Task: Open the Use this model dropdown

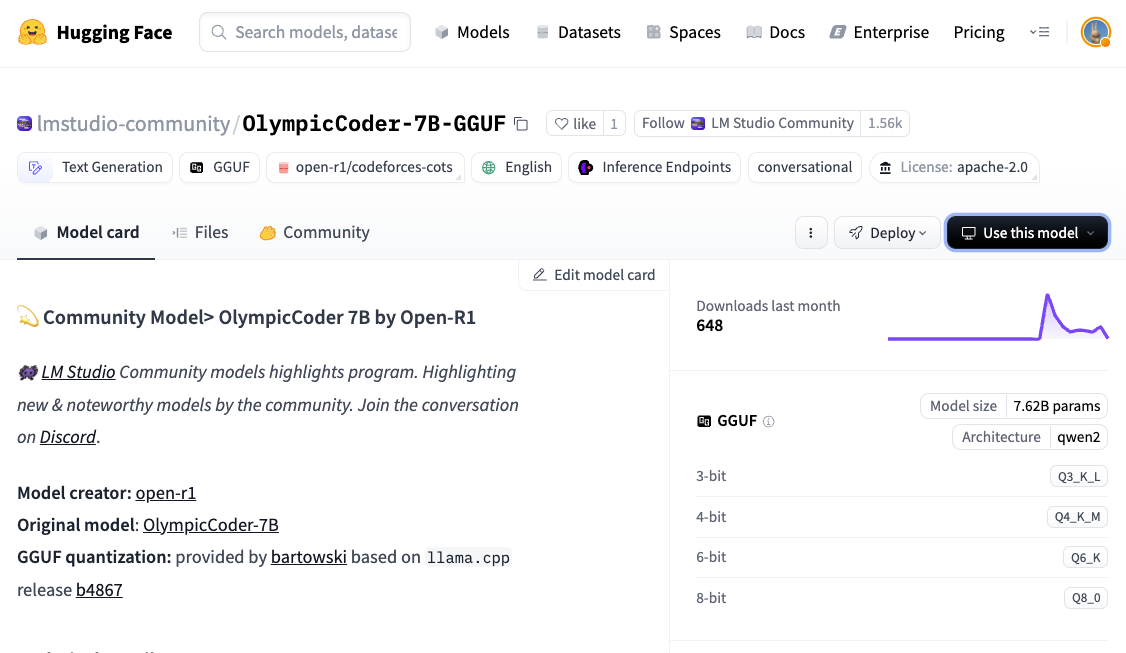Action: pos(1027,233)
